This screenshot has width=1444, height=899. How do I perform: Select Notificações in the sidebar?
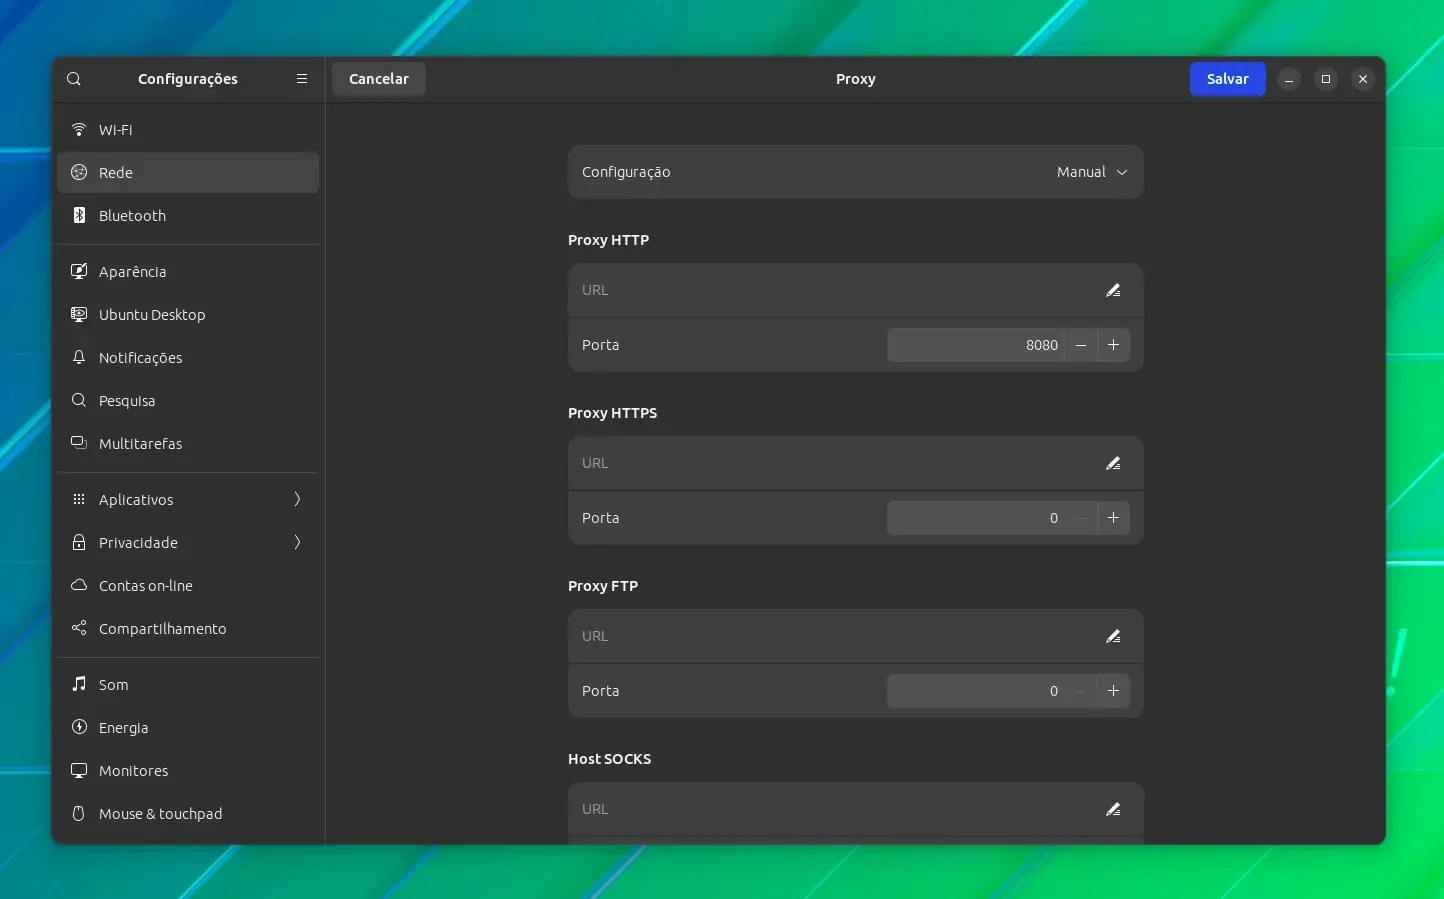pos(188,358)
